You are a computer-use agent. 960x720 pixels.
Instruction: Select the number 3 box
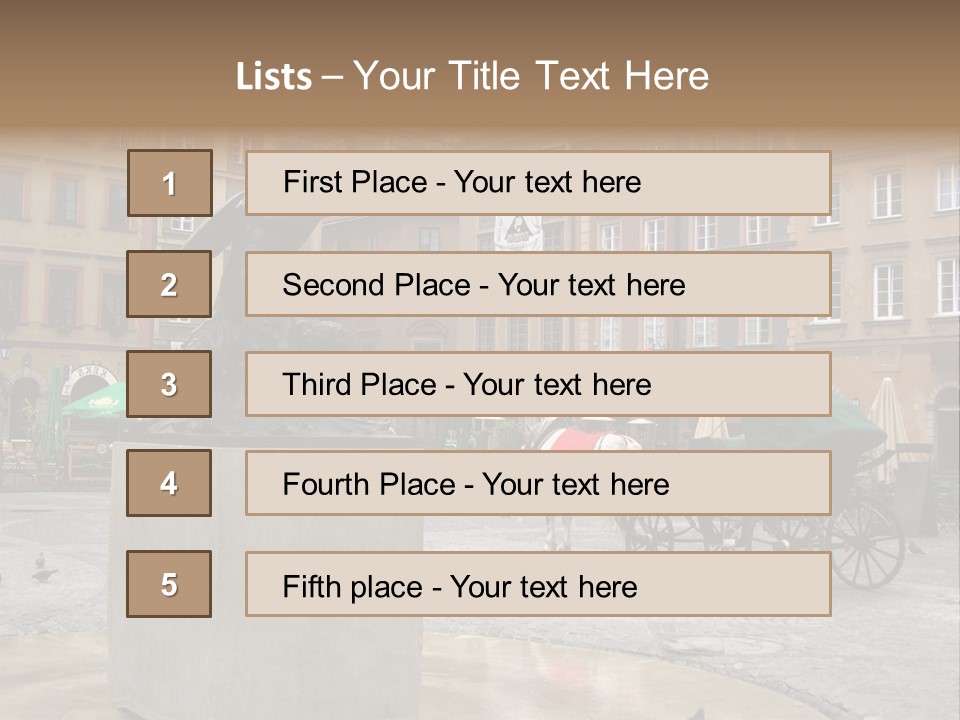pyautogui.click(x=169, y=384)
